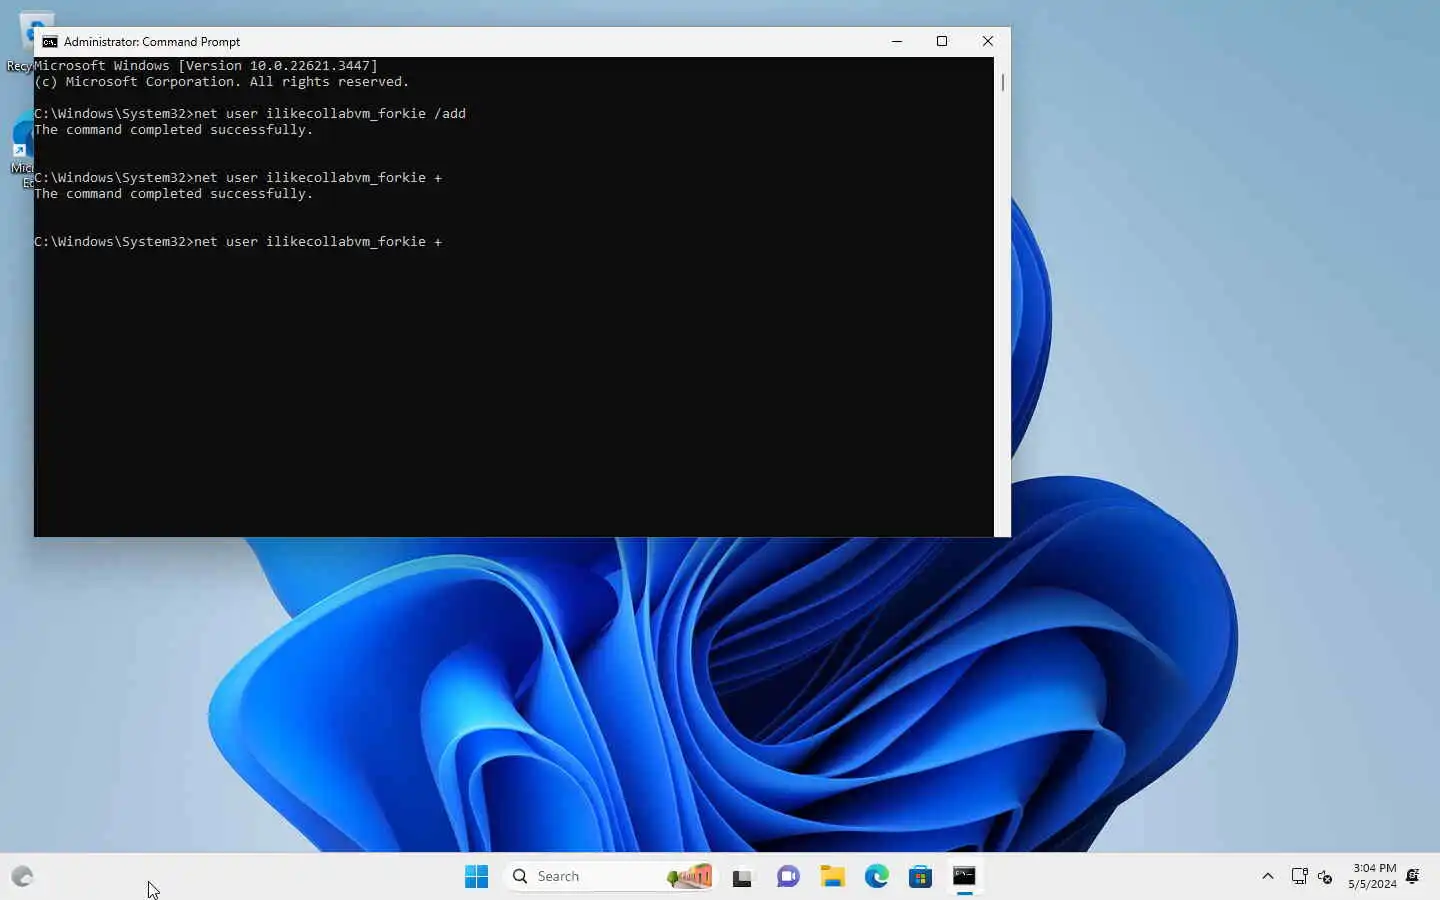This screenshot has height=900, width=1440.
Task: Open Microsoft Store from the taskbar
Action: (920, 877)
